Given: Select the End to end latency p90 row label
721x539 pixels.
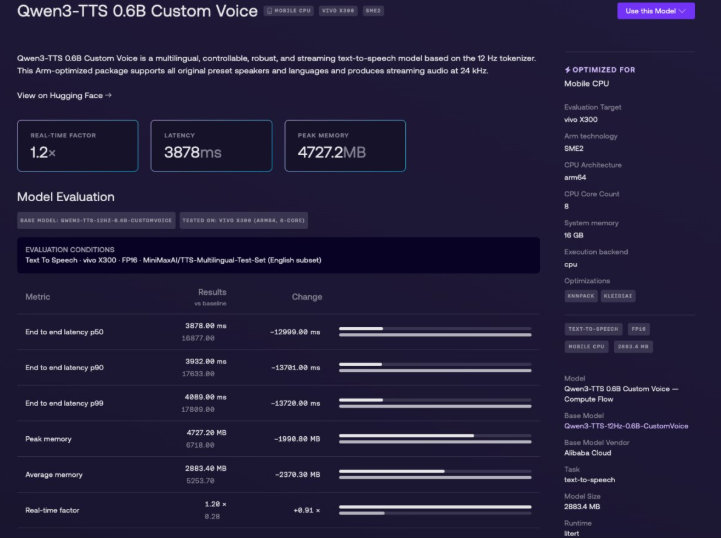Looking at the screenshot, I should (64, 368).
